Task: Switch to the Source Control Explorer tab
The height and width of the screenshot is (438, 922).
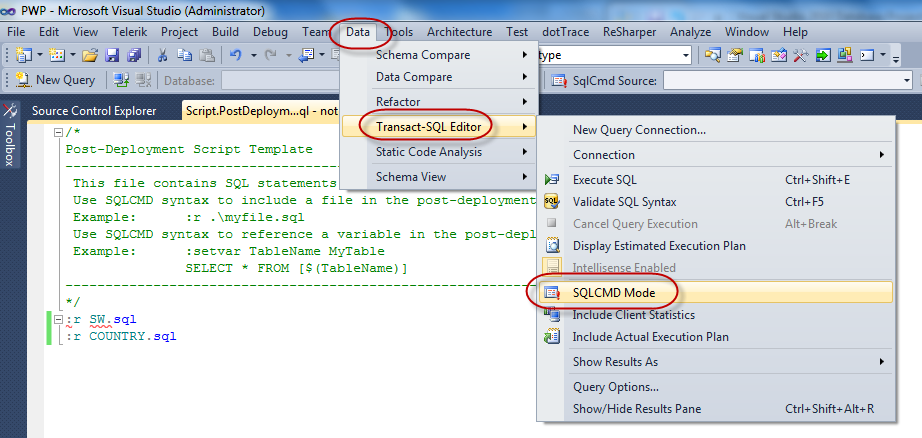Action: pyautogui.click(x=94, y=111)
